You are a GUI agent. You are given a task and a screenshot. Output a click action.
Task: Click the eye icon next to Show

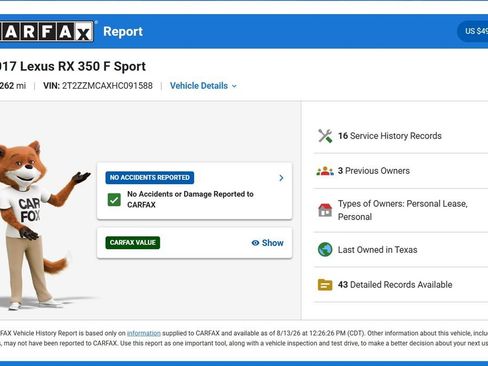coord(255,243)
